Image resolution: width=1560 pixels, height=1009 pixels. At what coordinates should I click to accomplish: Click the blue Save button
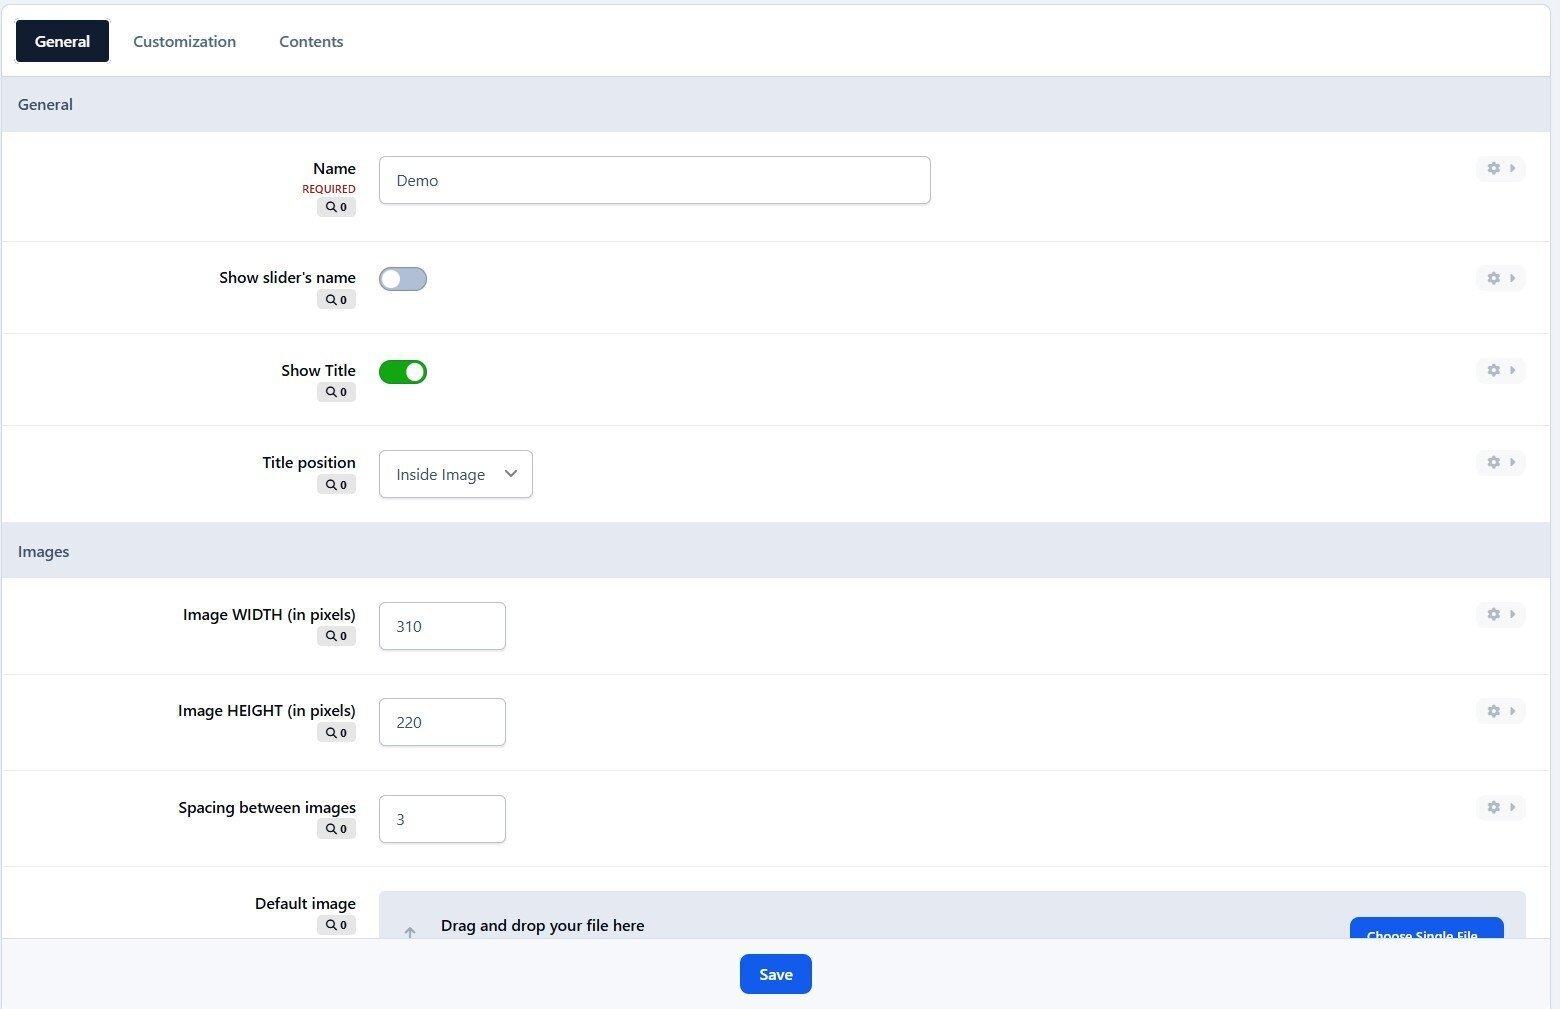click(776, 974)
